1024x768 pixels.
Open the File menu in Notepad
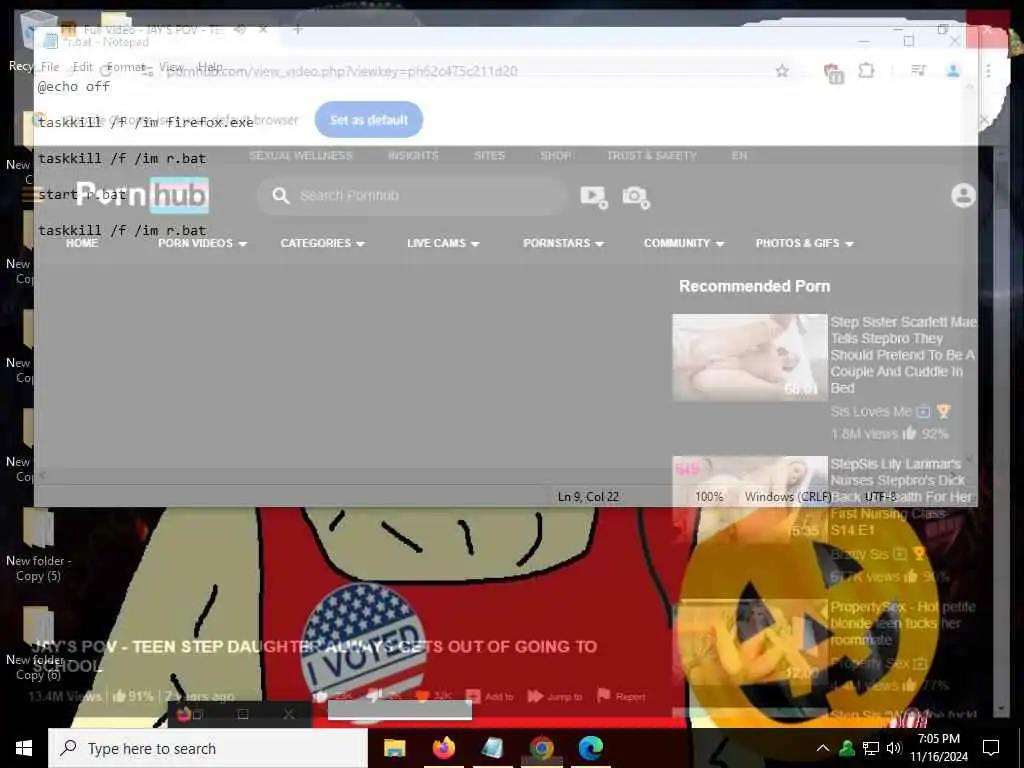tap(50, 67)
